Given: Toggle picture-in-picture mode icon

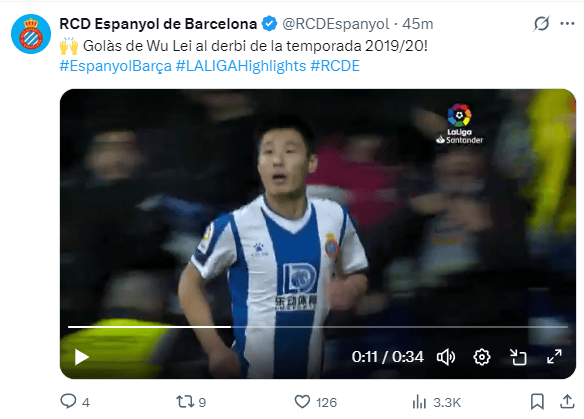Looking at the screenshot, I should 518,357.
